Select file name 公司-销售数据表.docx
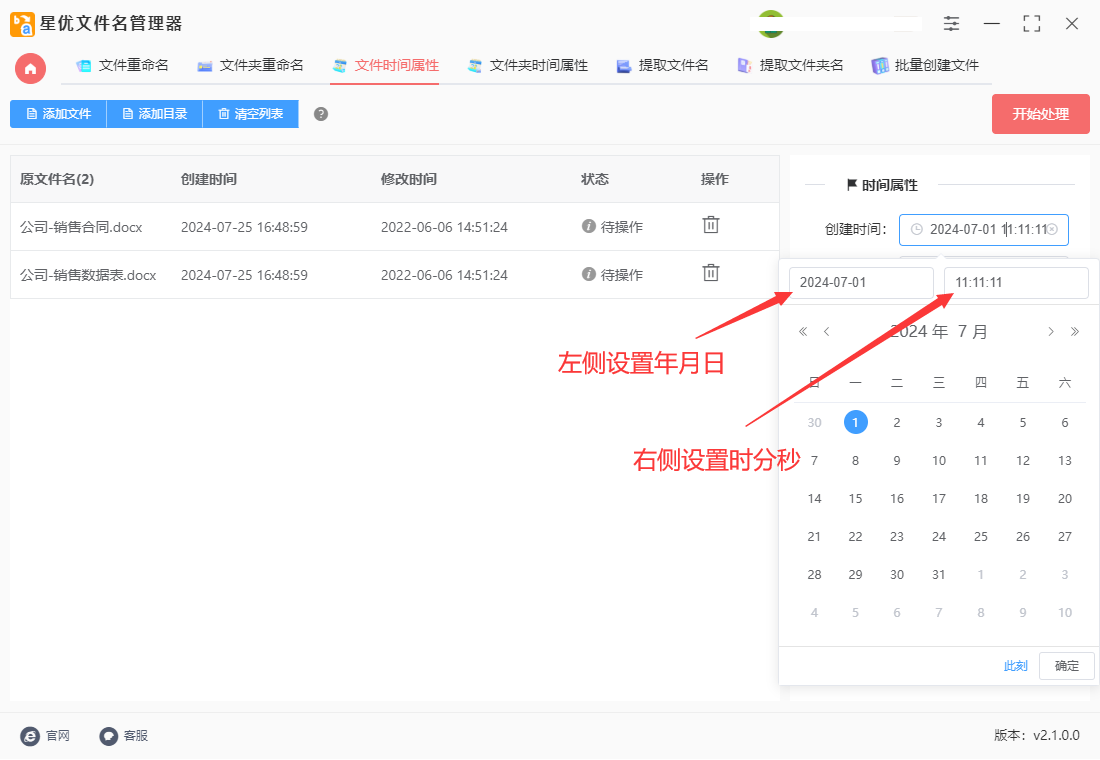Screen dimensions: 1100x760 (88, 275)
